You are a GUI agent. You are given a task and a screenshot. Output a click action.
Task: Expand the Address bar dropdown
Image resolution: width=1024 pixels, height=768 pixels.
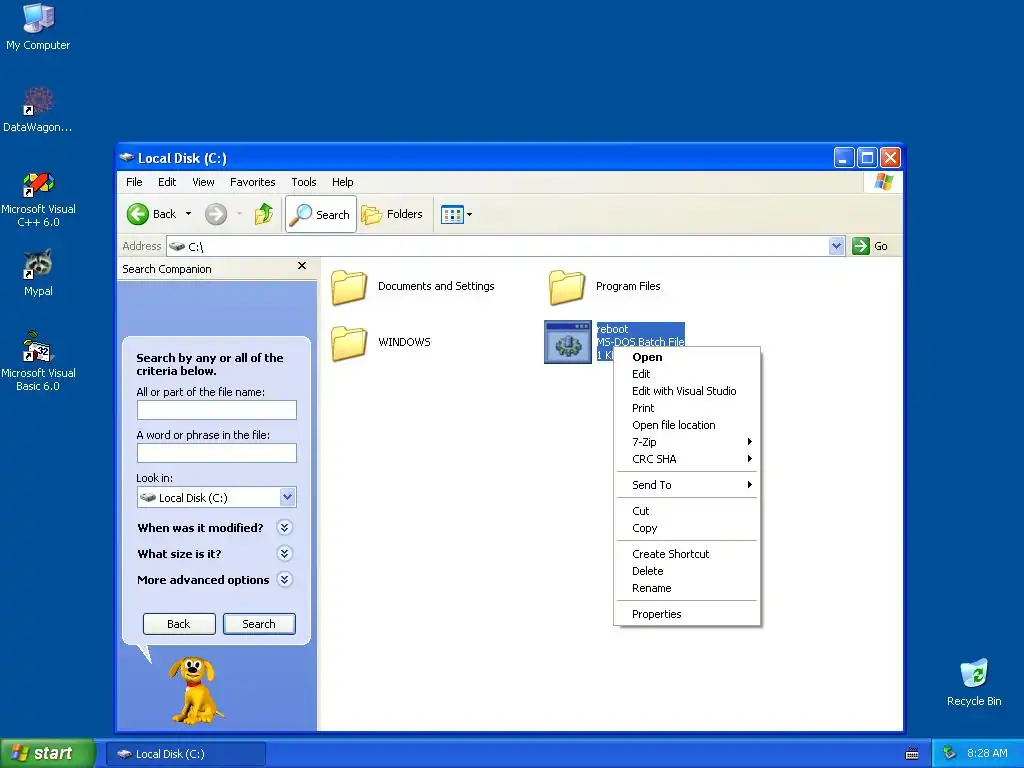pos(837,246)
